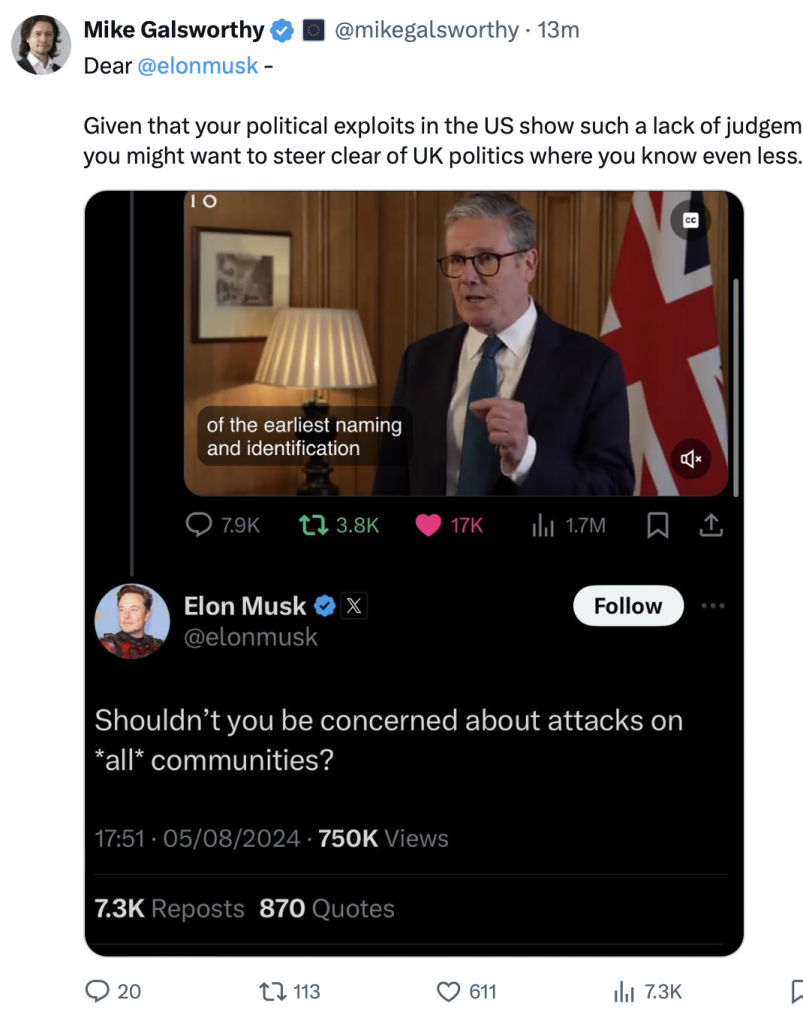Viewport: 803px width, 1024px height.
Task: Open replies on embedded post with 7.9K
Action: (x=198, y=524)
